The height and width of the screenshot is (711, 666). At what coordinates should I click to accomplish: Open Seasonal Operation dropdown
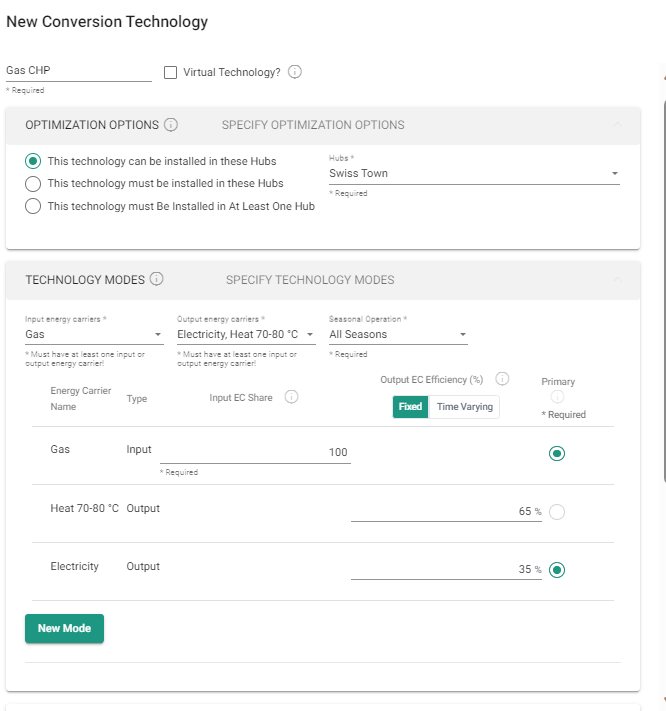(x=398, y=335)
